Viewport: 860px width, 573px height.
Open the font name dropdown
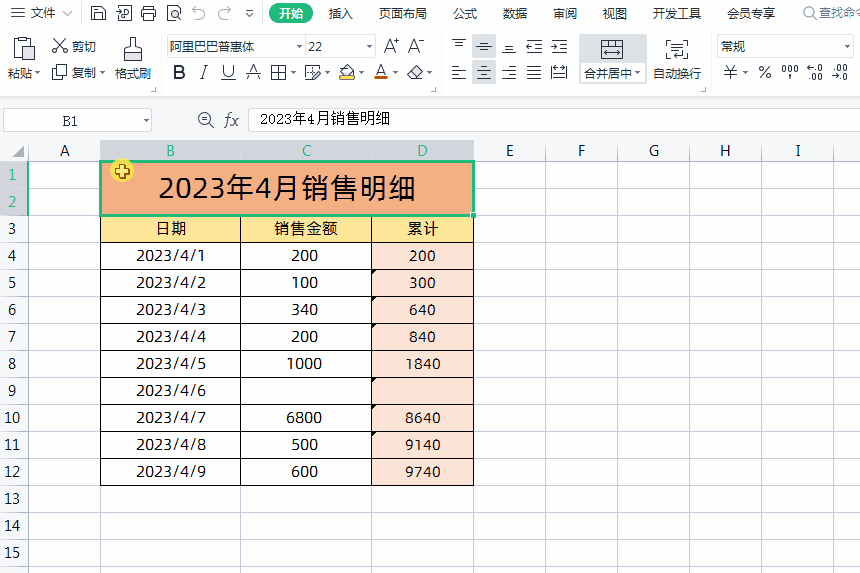click(x=299, y=47)
